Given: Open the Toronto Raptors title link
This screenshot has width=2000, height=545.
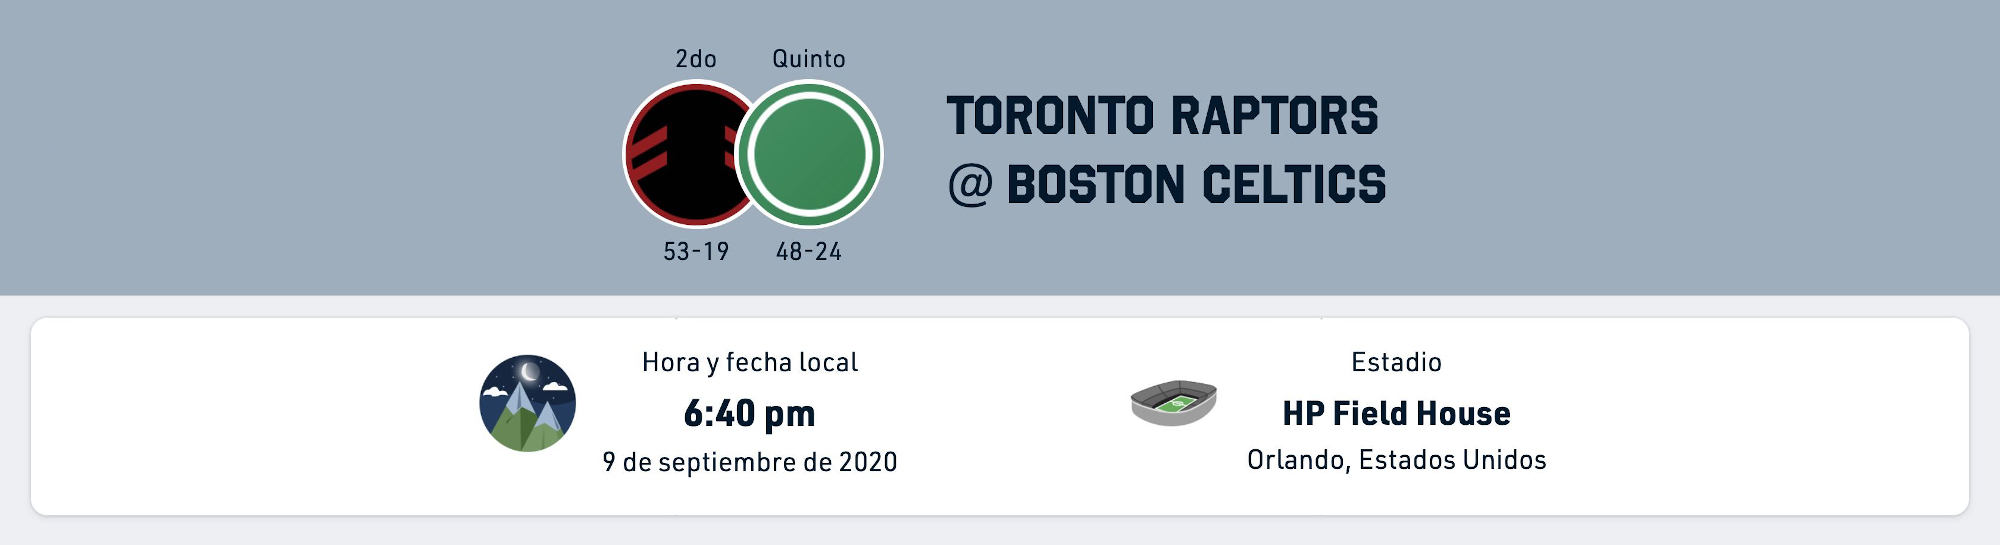Looking at the screenshot, I should 1163,116.
